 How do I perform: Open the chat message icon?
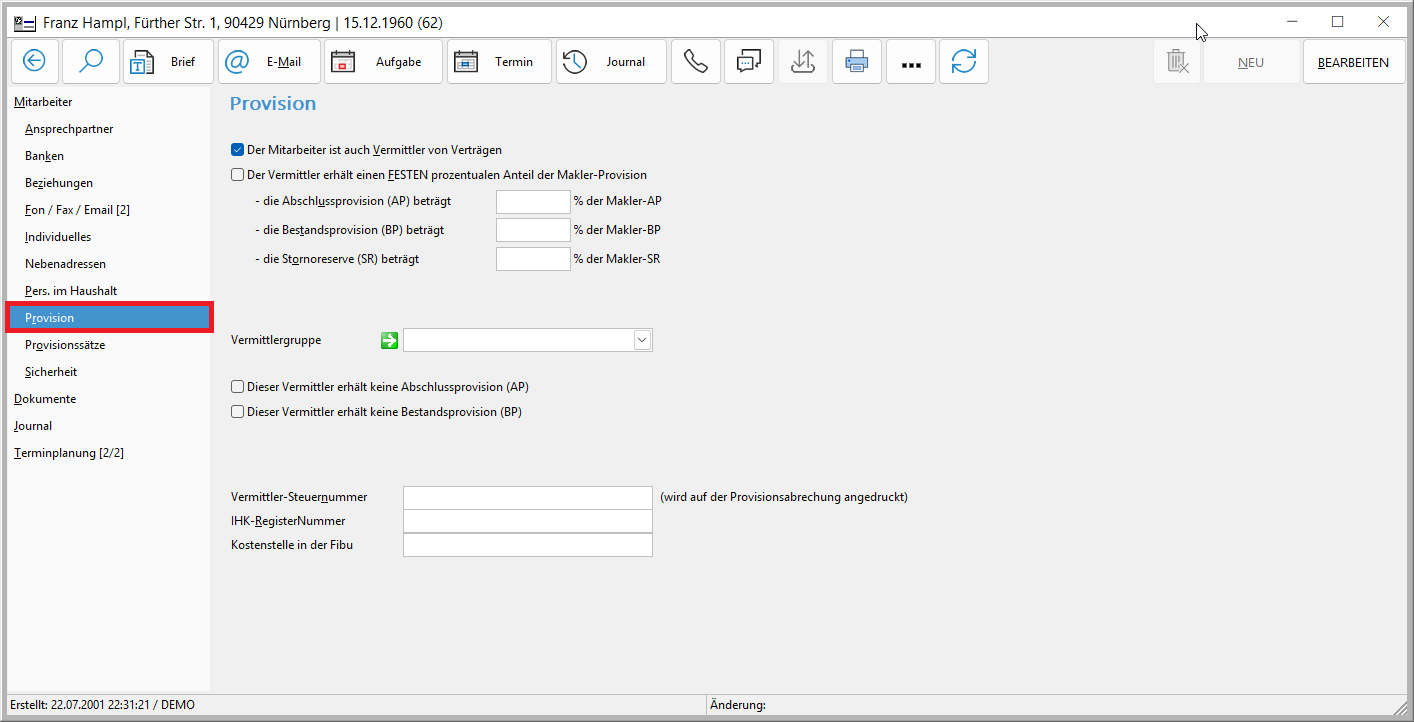748,62
